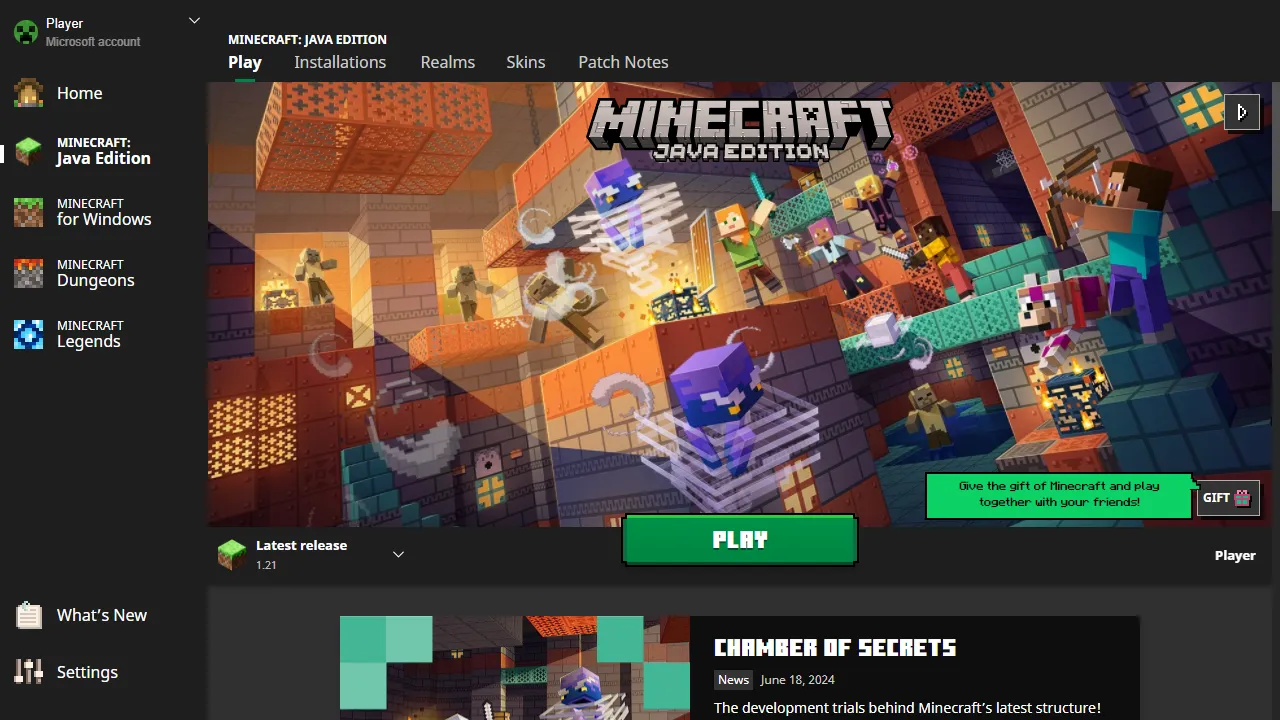Click the Minecraft Java Edition logo on banner
The image size is (1280, 720).
pos(740,128)
